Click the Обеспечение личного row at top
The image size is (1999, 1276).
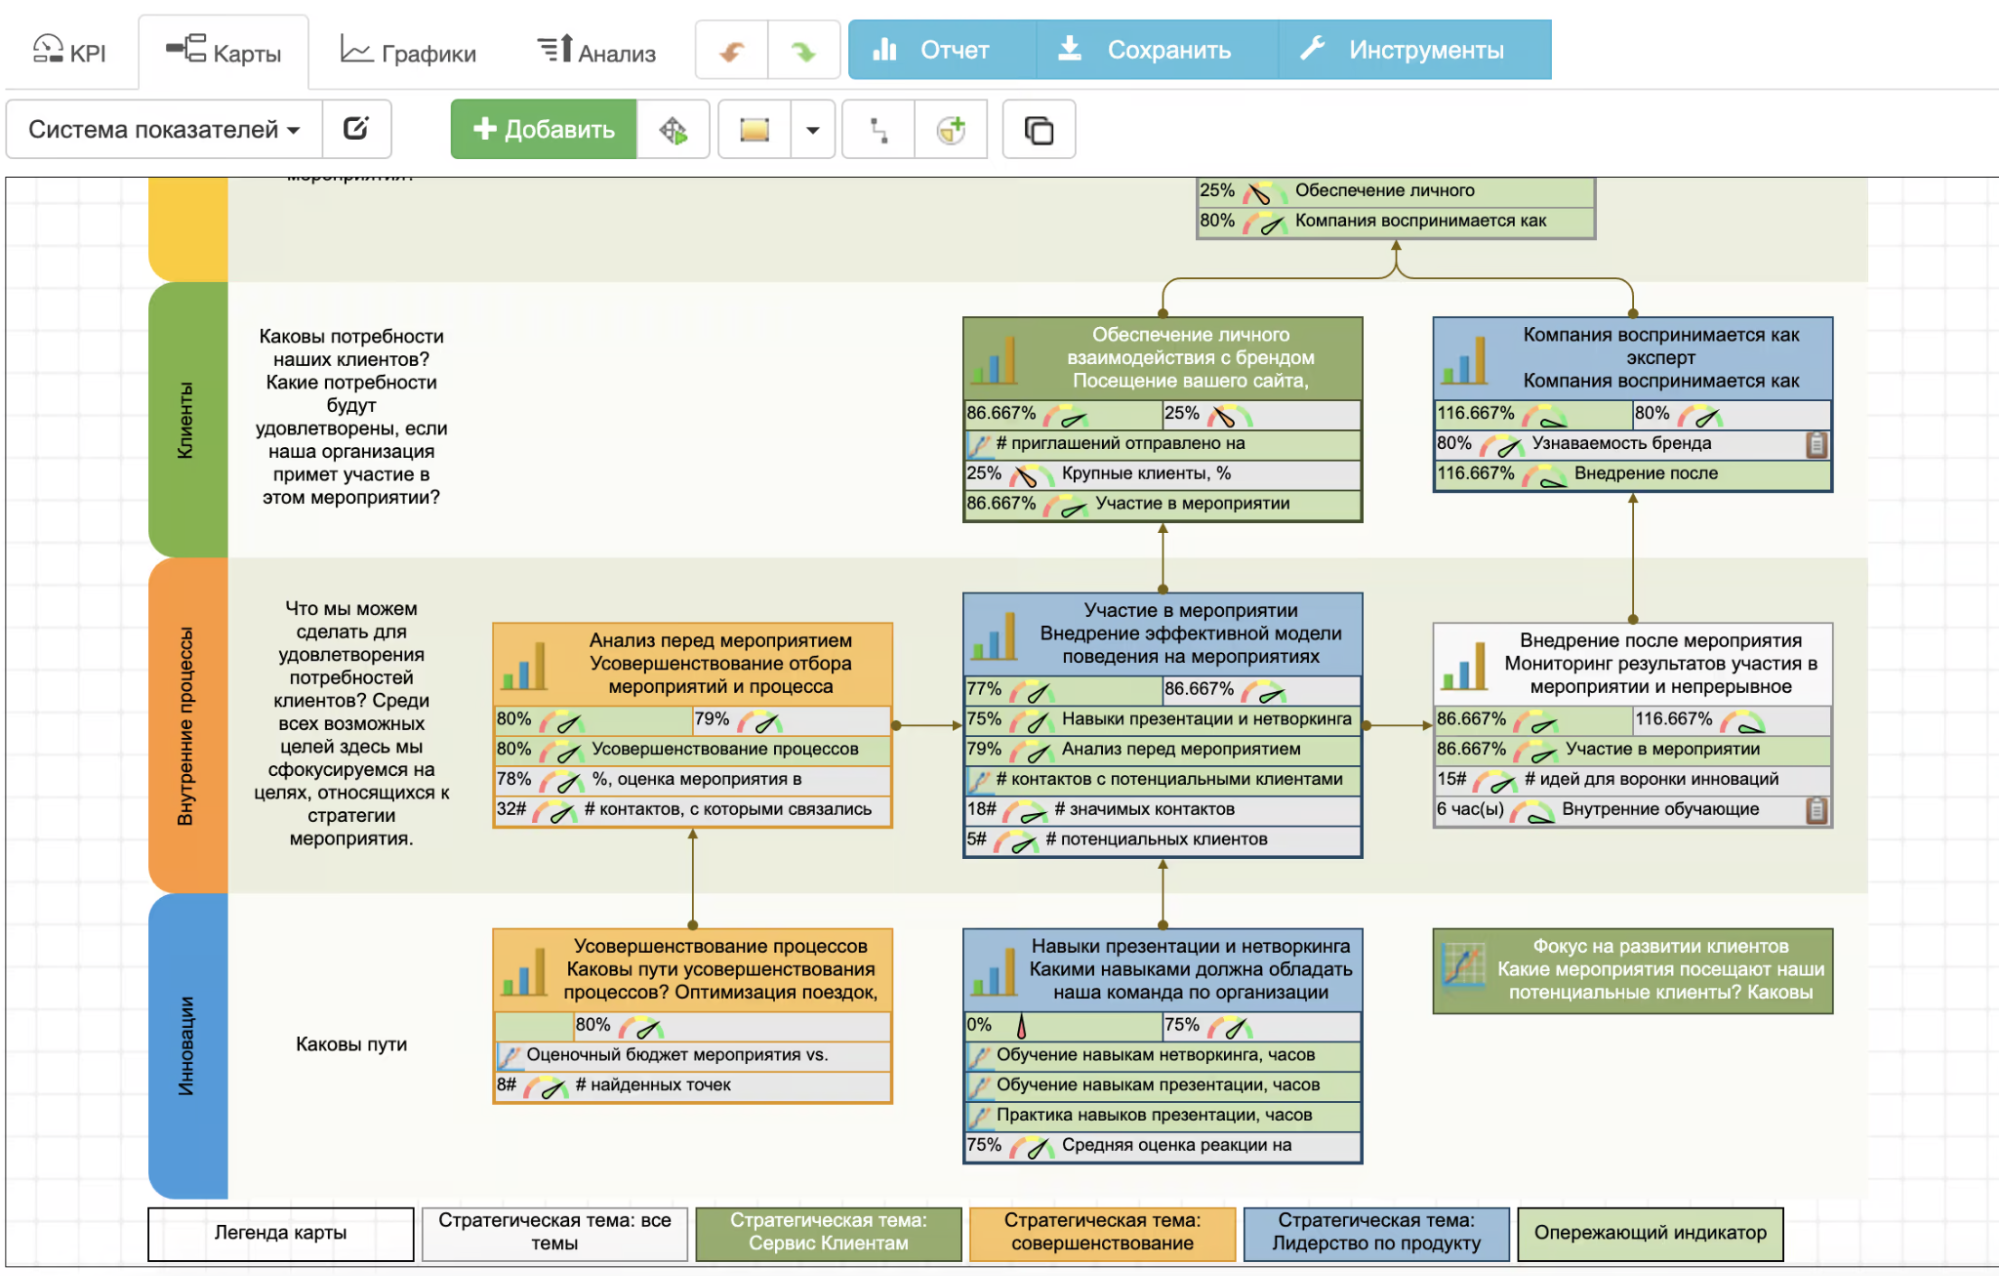(1396, 192)
